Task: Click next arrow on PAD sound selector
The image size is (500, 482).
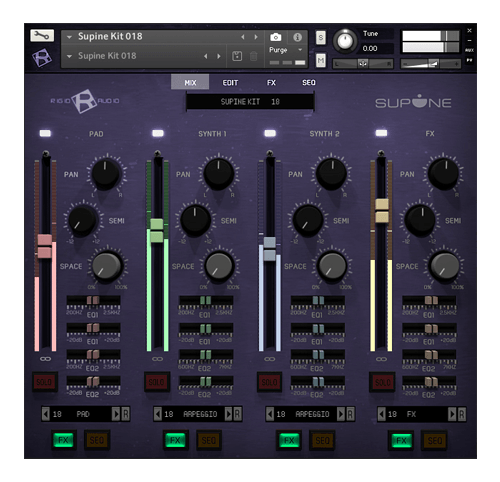Action: [x=116, y=414]
